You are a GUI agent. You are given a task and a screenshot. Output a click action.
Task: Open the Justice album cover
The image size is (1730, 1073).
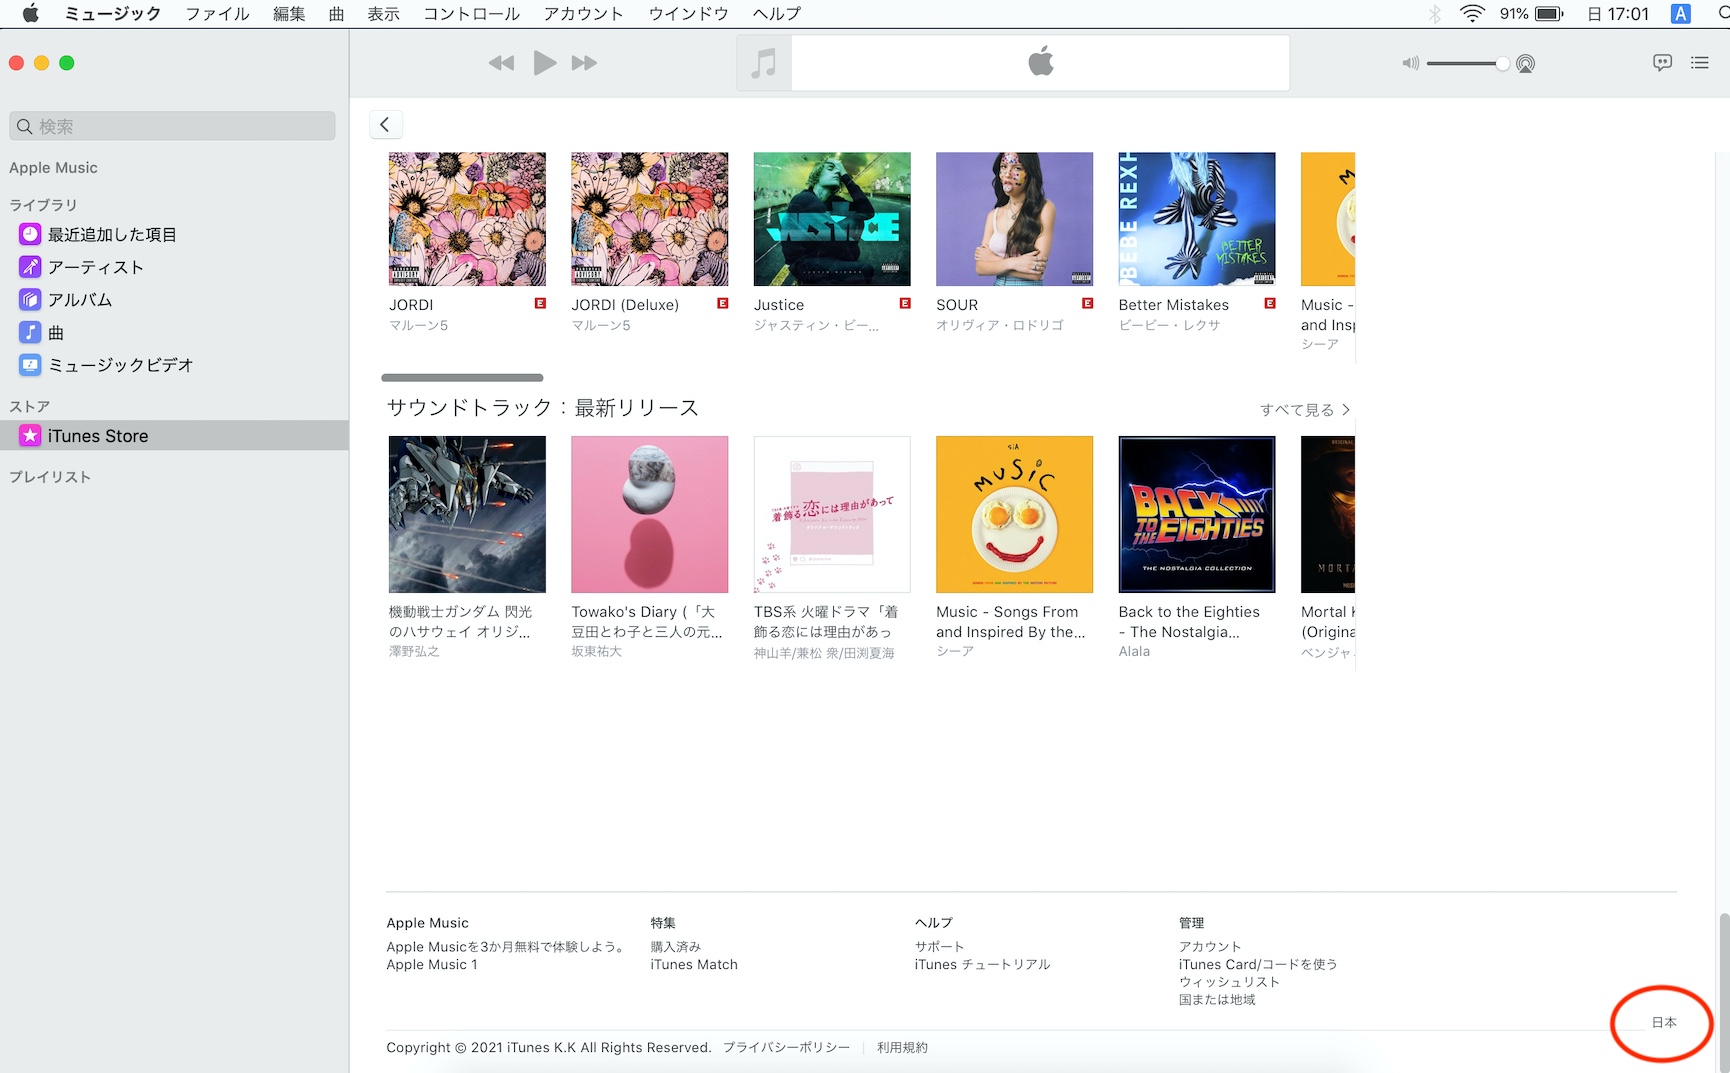(x=832, y=219)
